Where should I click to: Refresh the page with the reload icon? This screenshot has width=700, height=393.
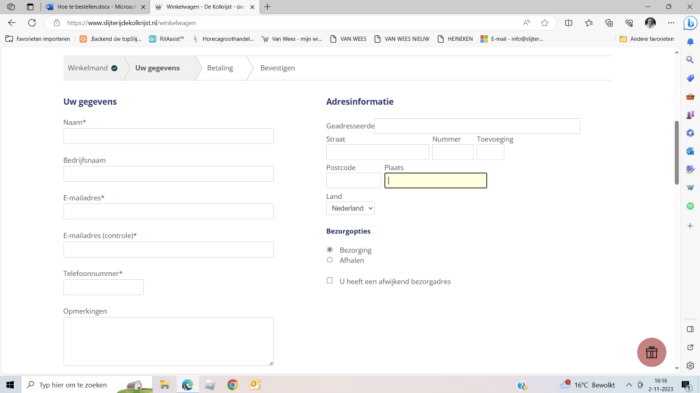tap(32, 23)
